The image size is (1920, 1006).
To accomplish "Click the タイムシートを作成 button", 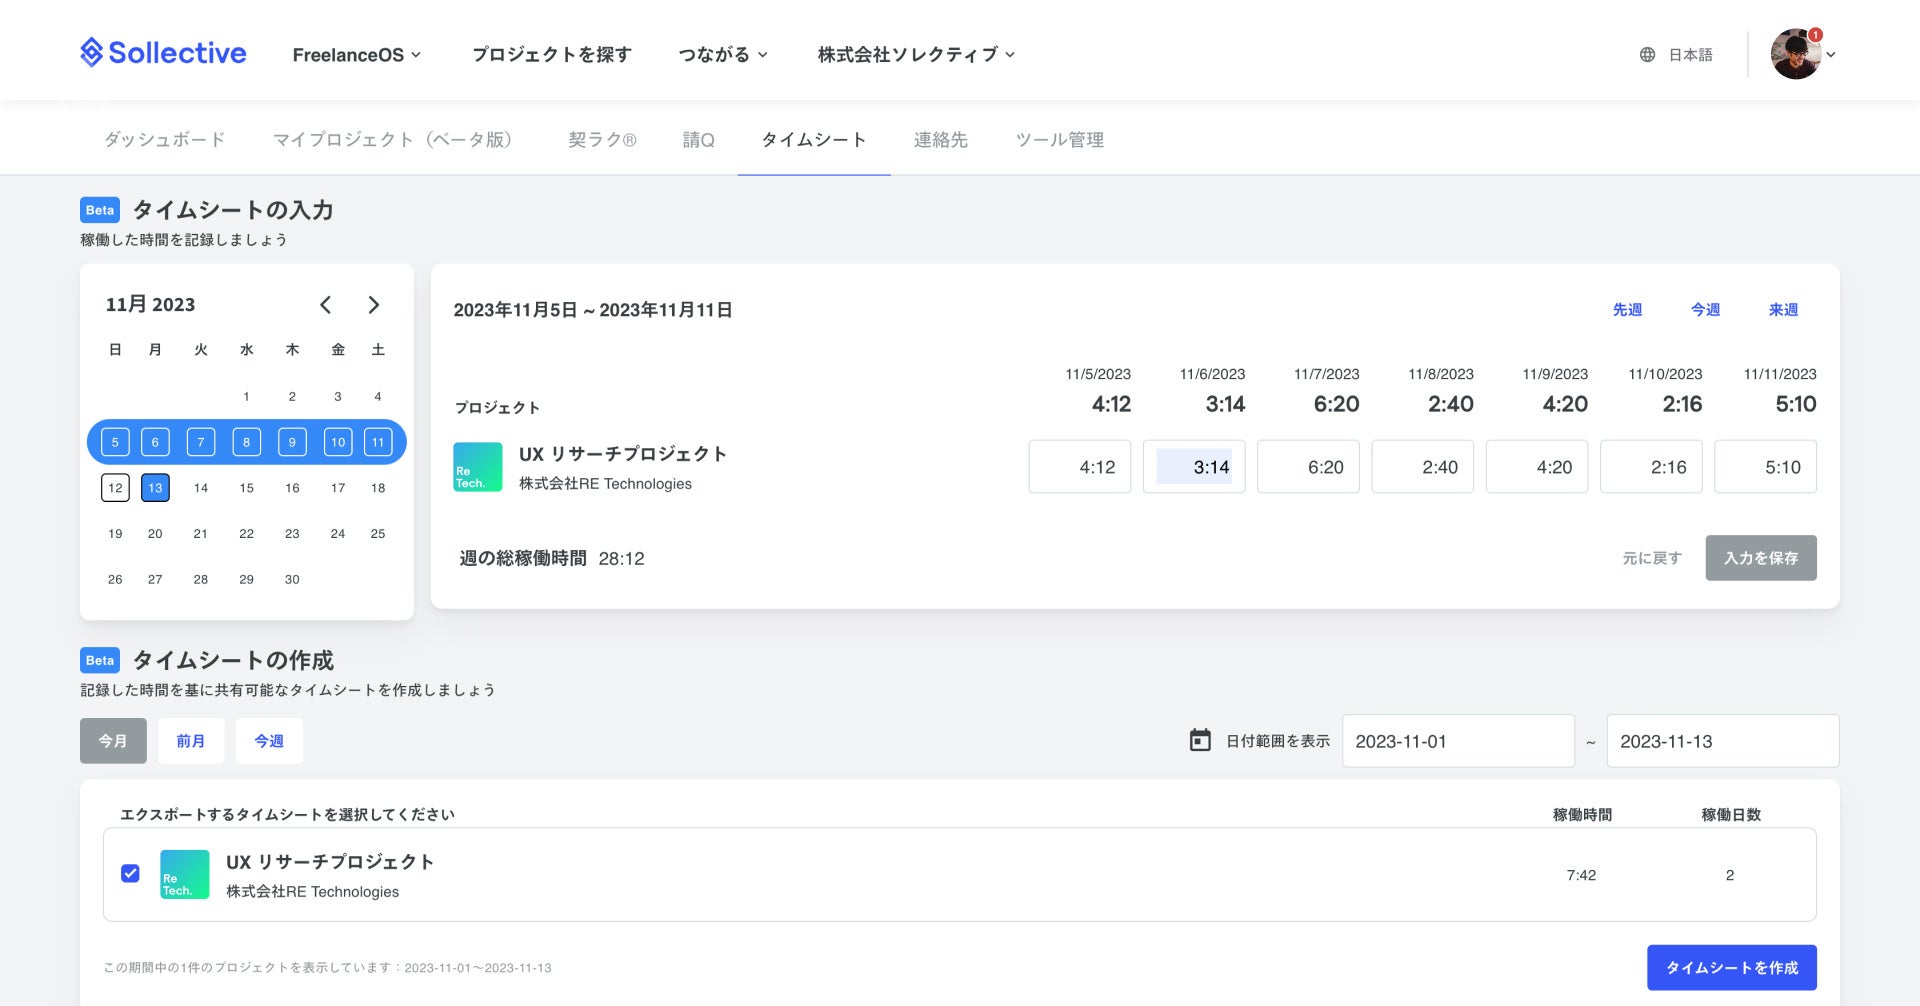I will (x=1731, y=968).
